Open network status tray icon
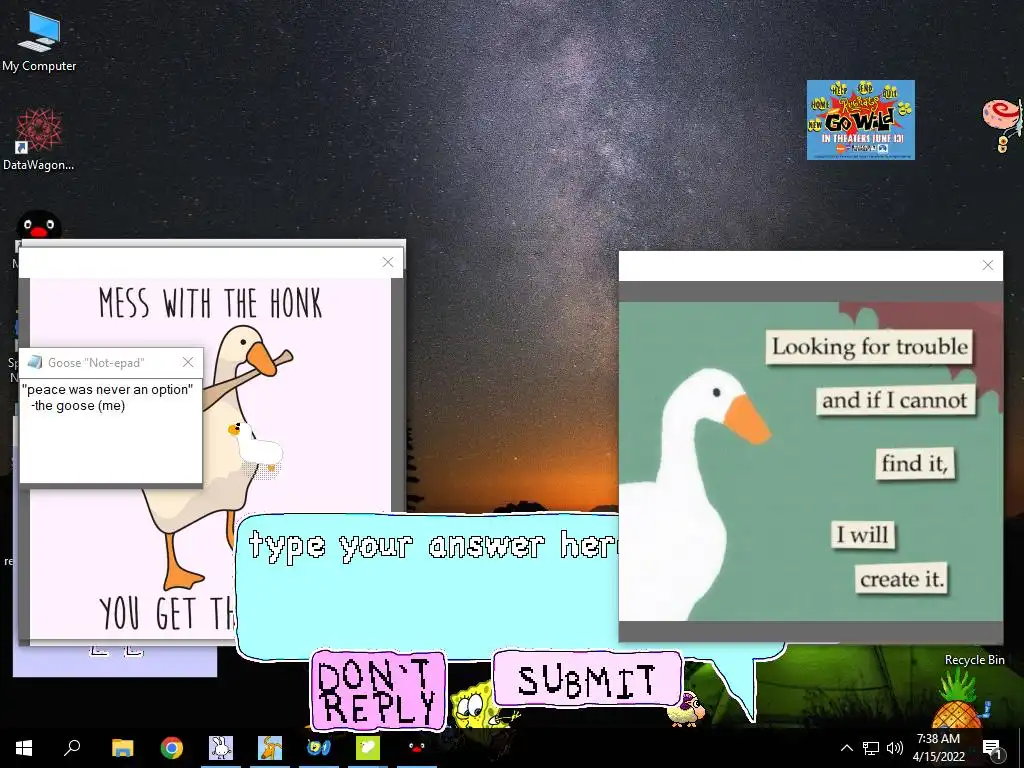Screen dimensions: 1024x768 tap(871, 748)
